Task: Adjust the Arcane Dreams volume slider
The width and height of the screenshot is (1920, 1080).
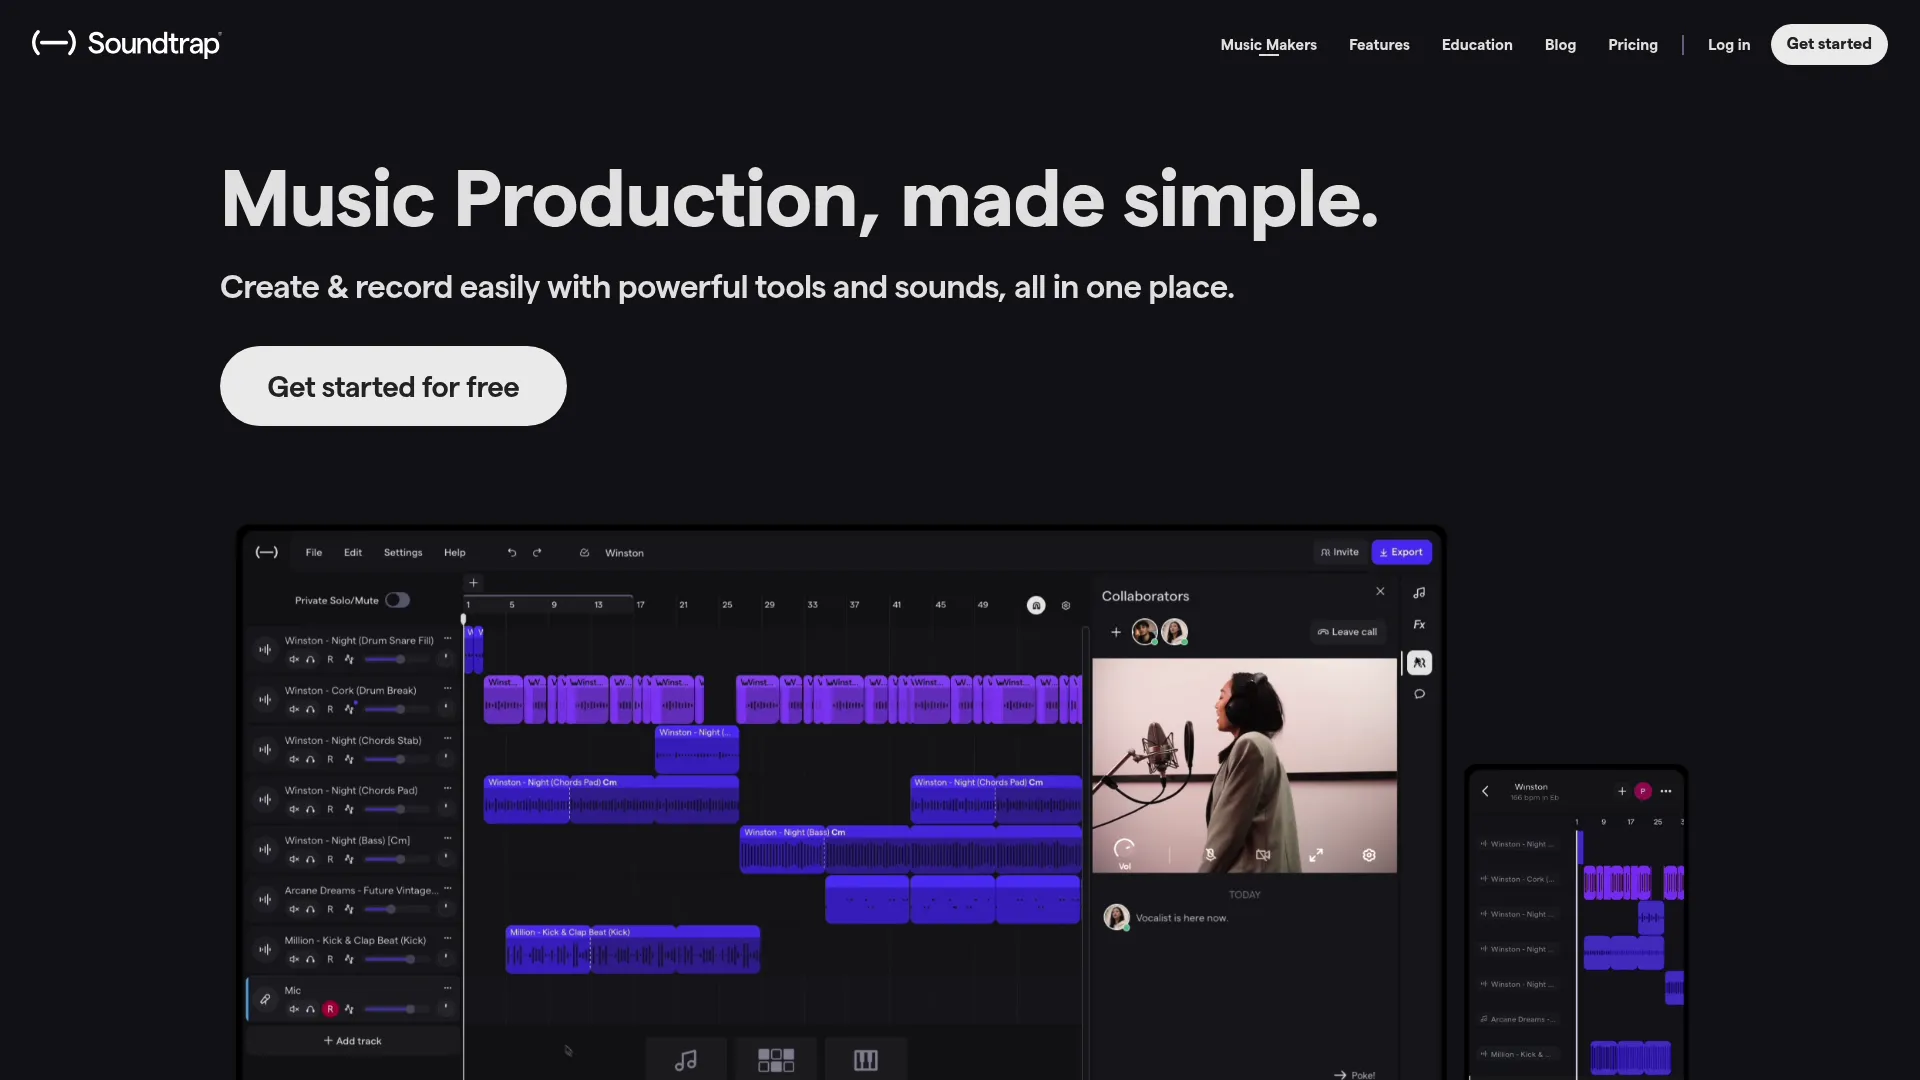Action: pyautogui.click(x=397, y=909)
